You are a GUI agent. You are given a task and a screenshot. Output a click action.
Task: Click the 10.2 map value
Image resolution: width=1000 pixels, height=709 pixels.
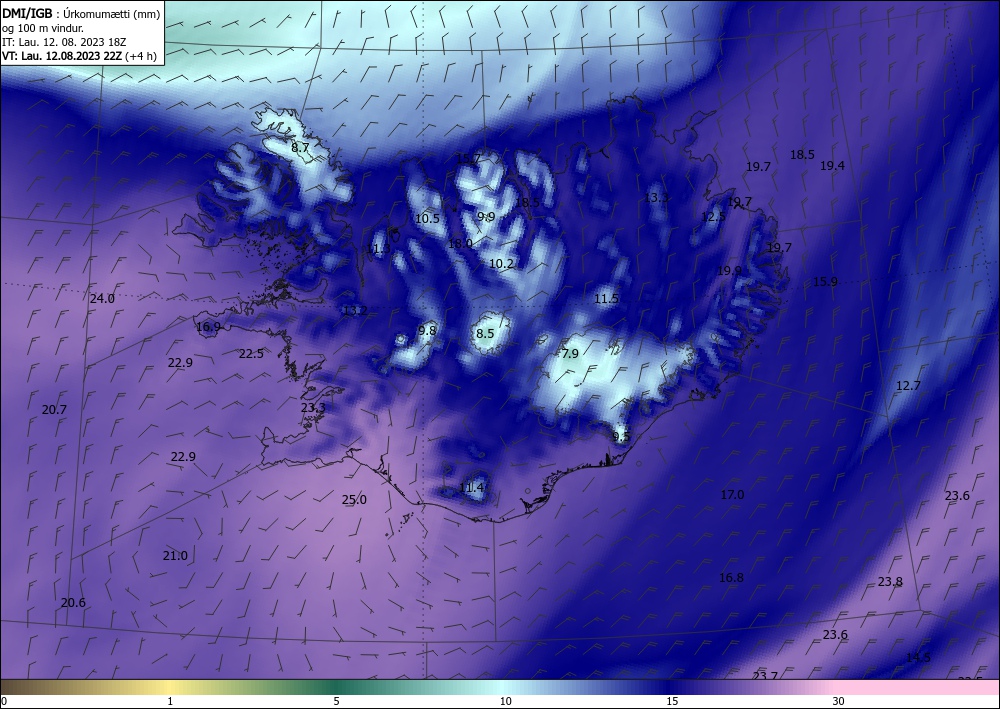[501, 263]
